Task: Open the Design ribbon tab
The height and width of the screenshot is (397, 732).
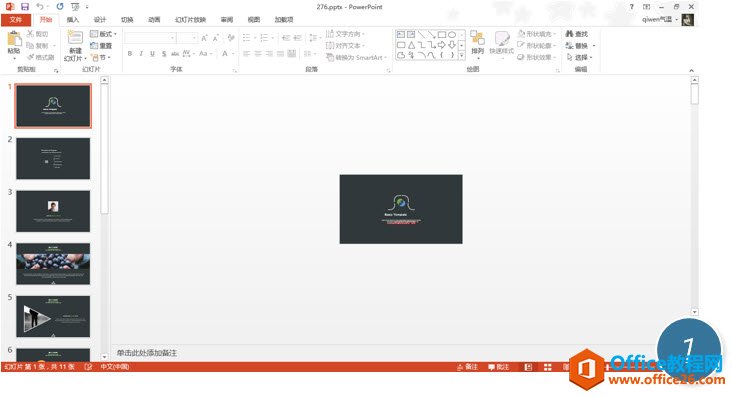Action: click(x=100, y=20)
